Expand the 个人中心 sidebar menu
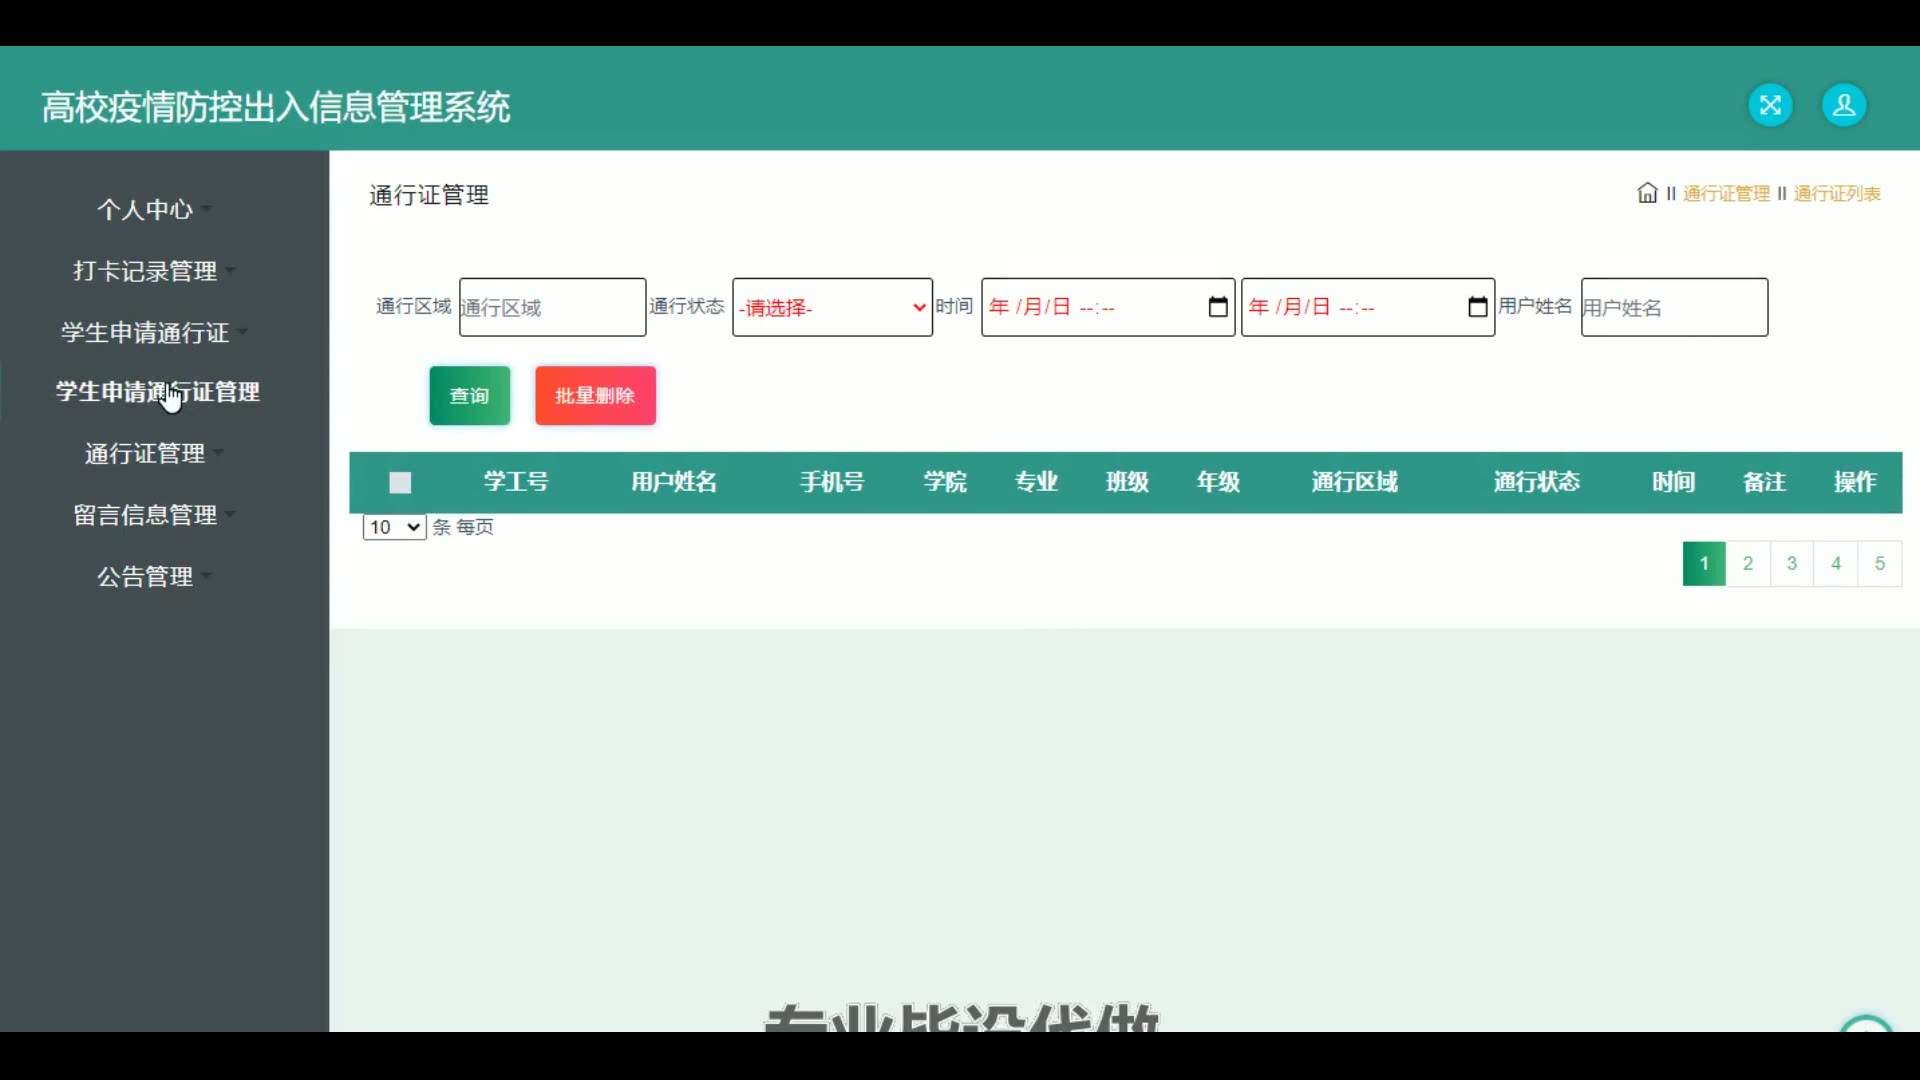The image size is (1920, 1080). pyautogui.click(x=146, y=210)
